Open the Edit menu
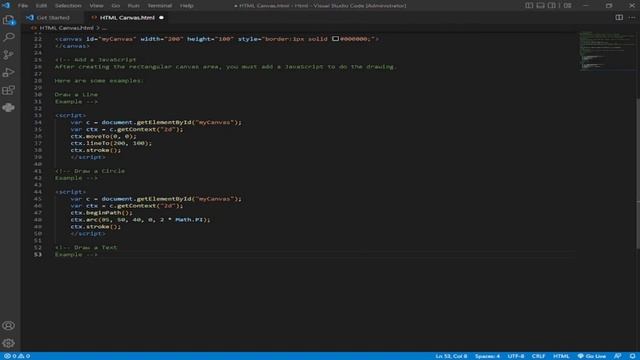640x360 pixels. coord(41,6)
